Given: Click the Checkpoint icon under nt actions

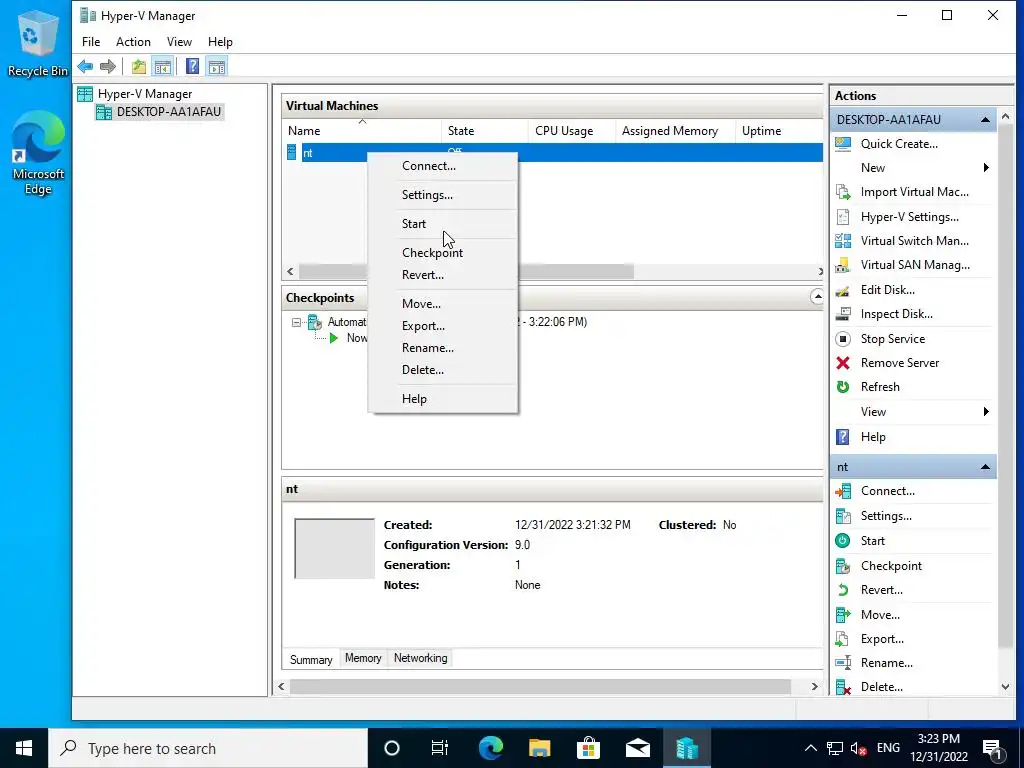Looking at the screenshot, I should point(843,566).
